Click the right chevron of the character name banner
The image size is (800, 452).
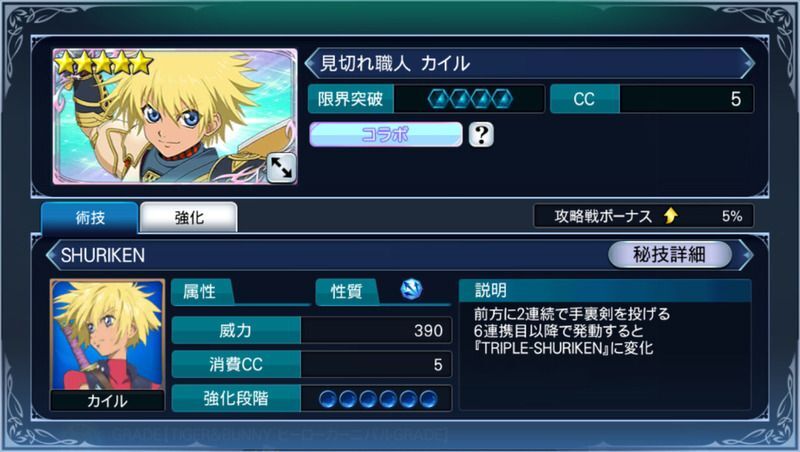[747, 63]
